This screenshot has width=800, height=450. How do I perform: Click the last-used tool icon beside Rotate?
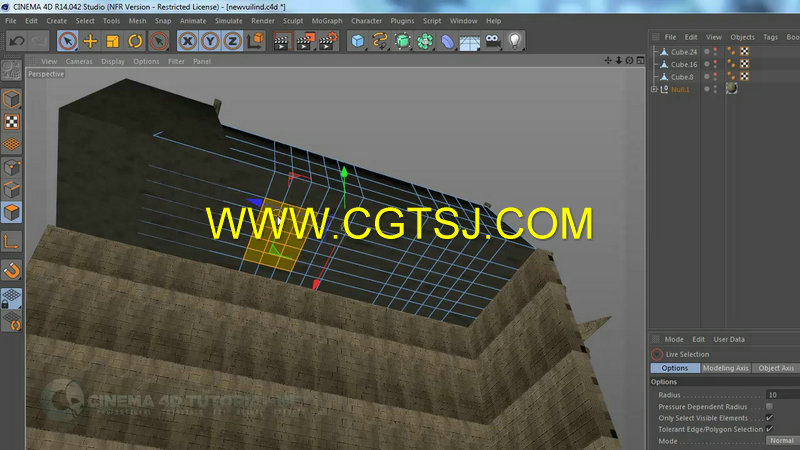159,41
